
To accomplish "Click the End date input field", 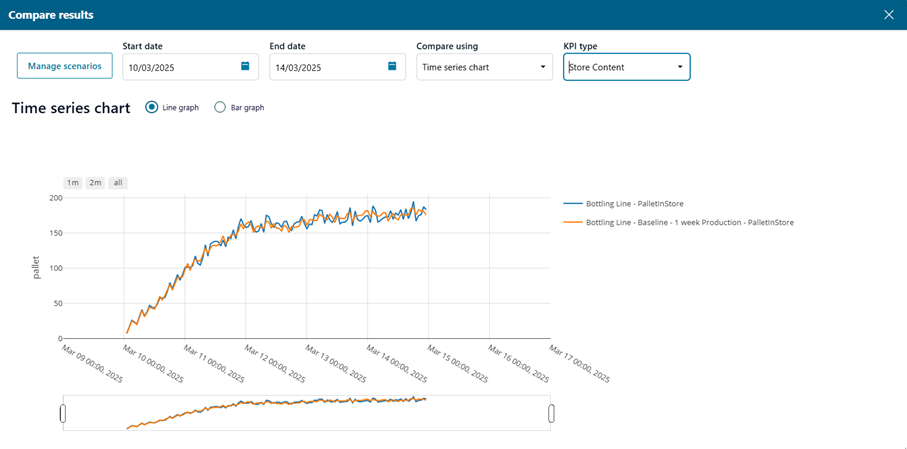I will tap(327, 67).
